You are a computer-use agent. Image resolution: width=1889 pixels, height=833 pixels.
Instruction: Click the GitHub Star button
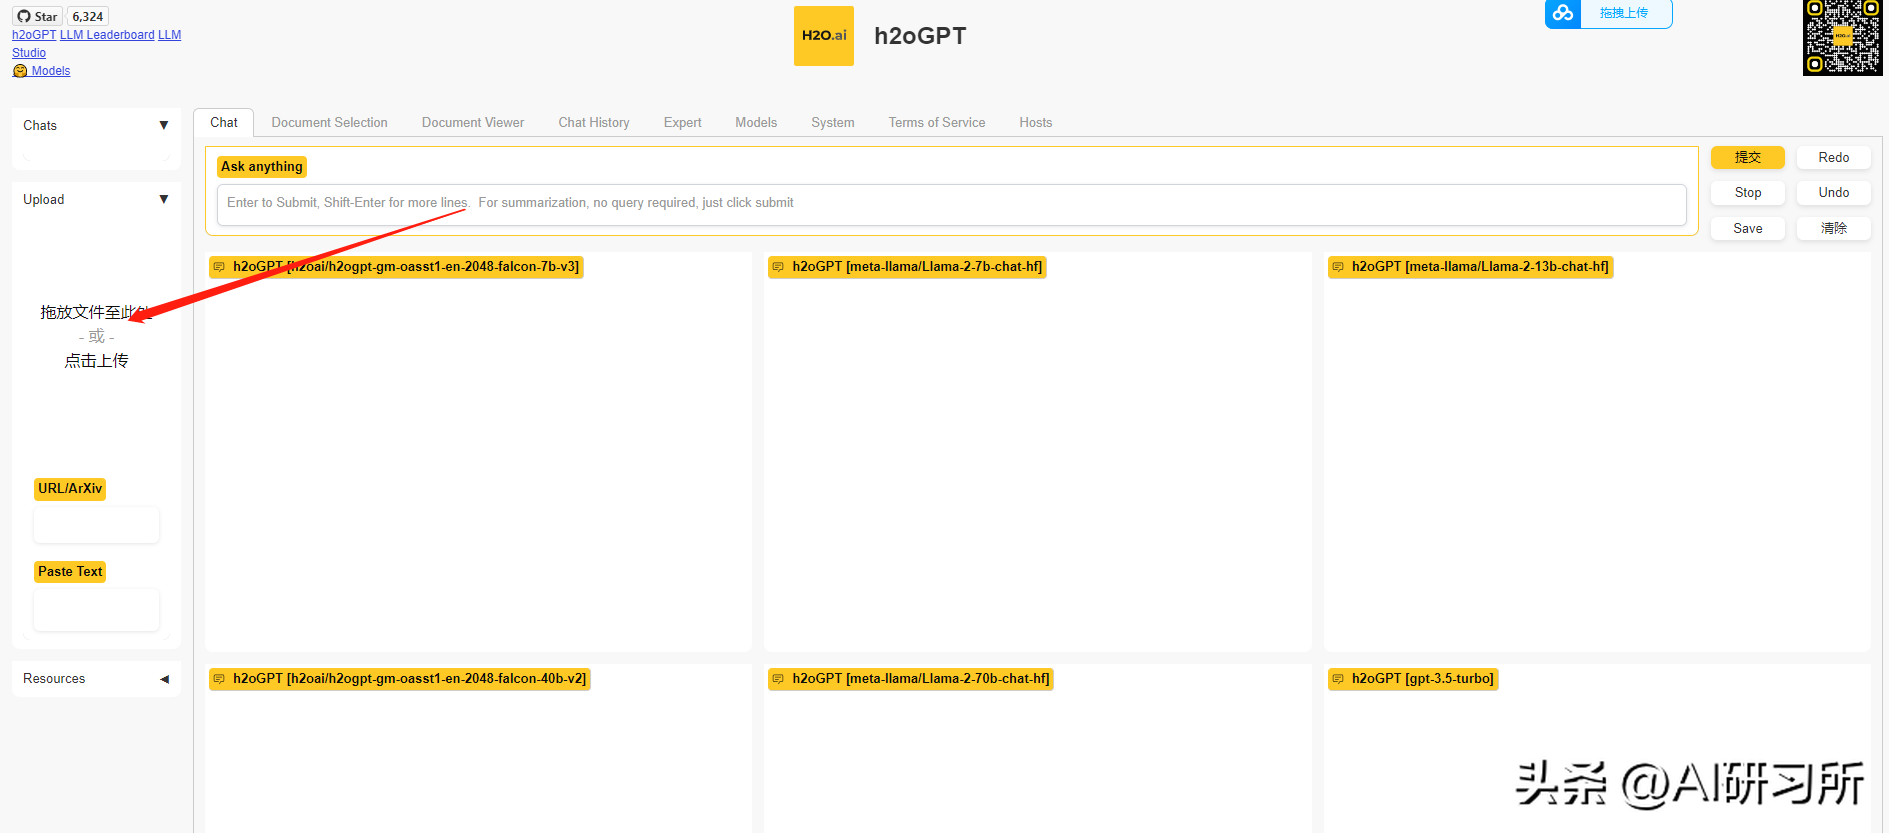pyautogui.click(x=37, y=16)
